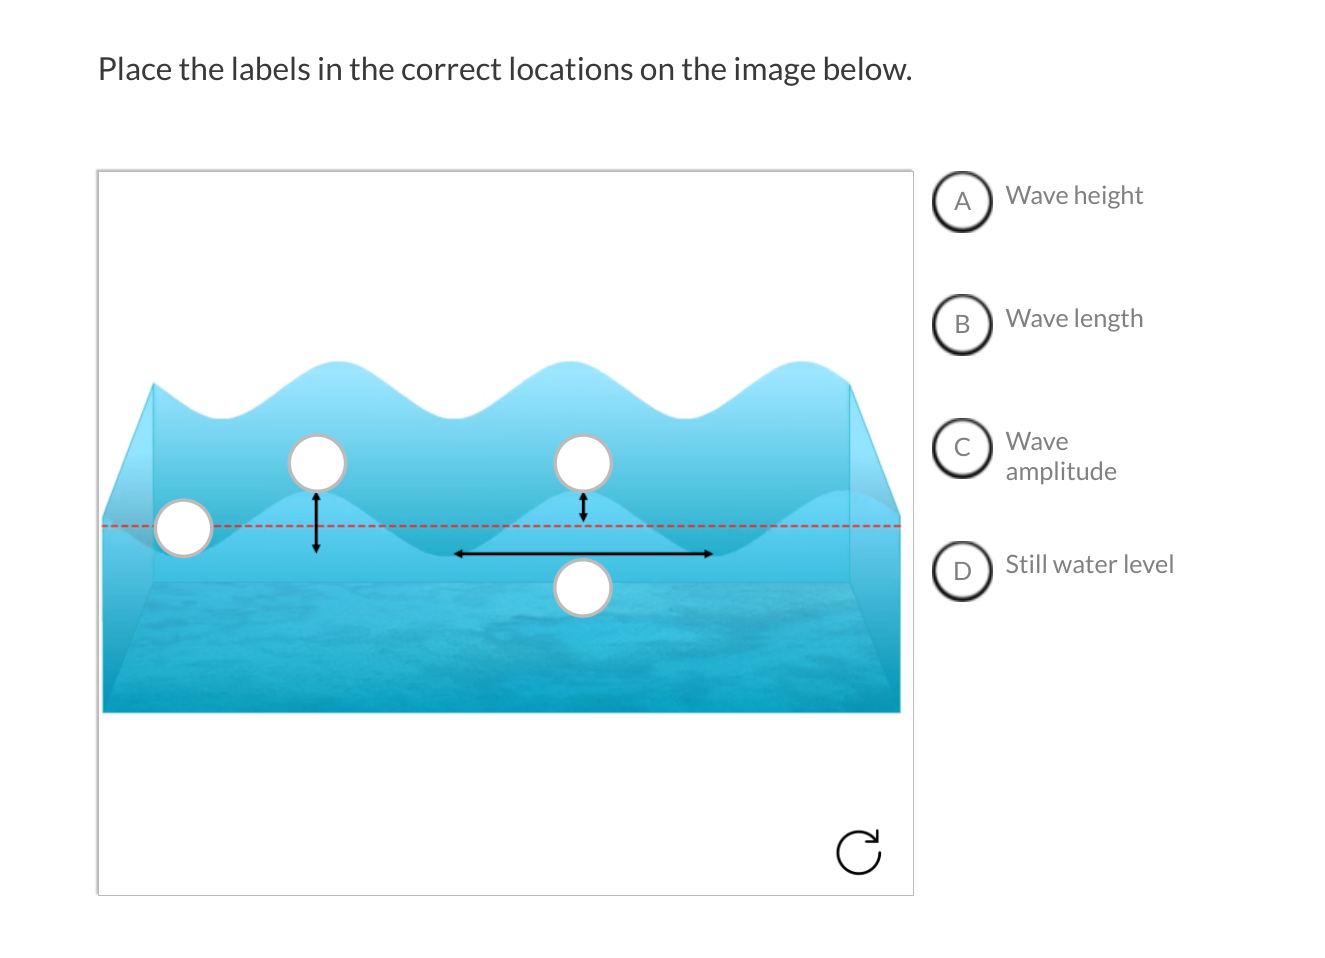This screenshot has width=1325, height=958.
Task: Click the drop target above the short vertical arrow
Action: point(583,463)
